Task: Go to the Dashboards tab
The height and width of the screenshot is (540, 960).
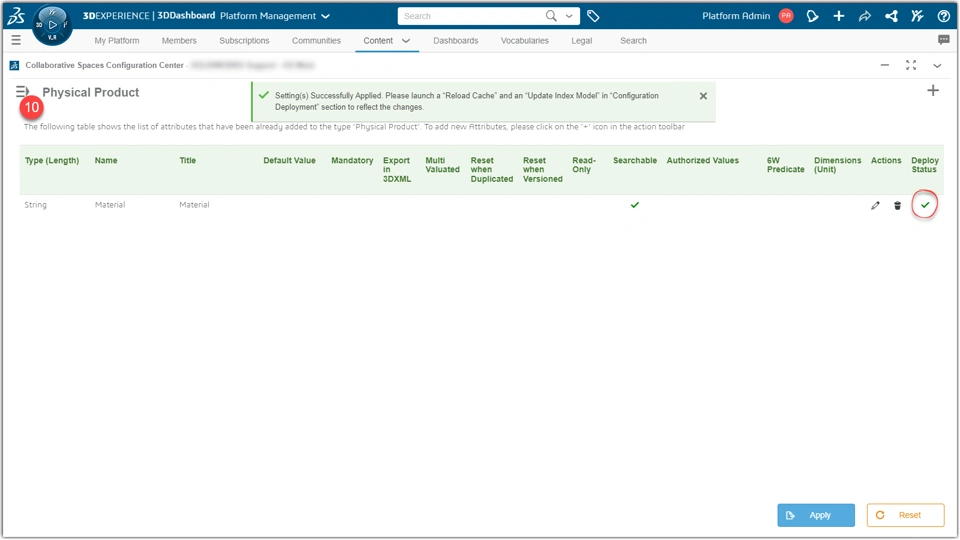Action: 456,40
